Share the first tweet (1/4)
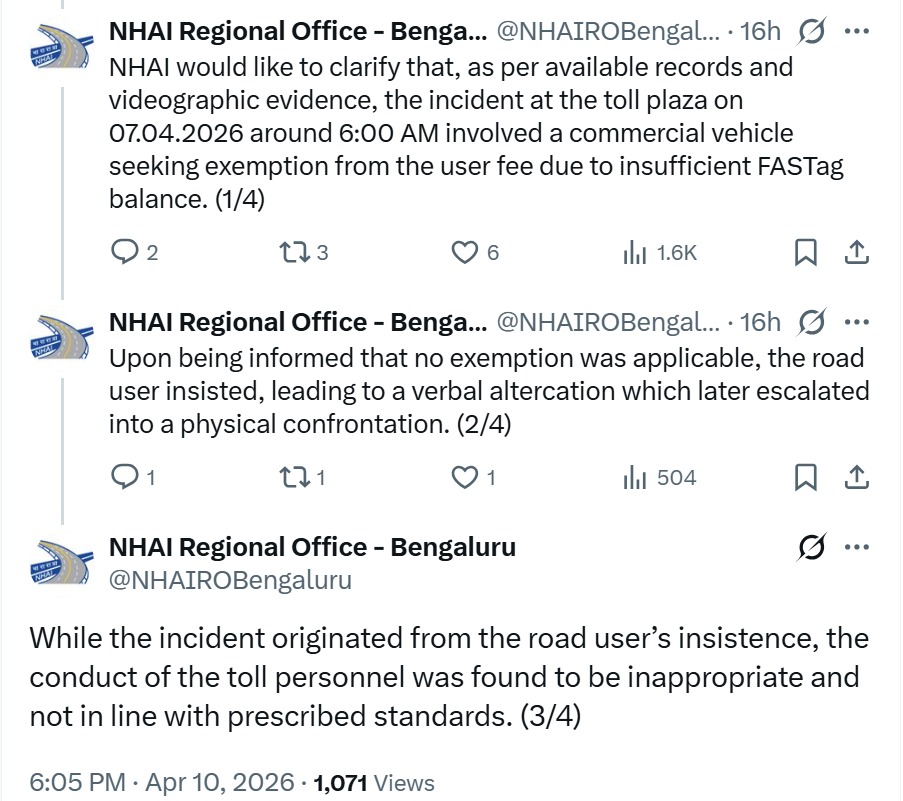This screenshot has height=801, width=903. point(856,254)
